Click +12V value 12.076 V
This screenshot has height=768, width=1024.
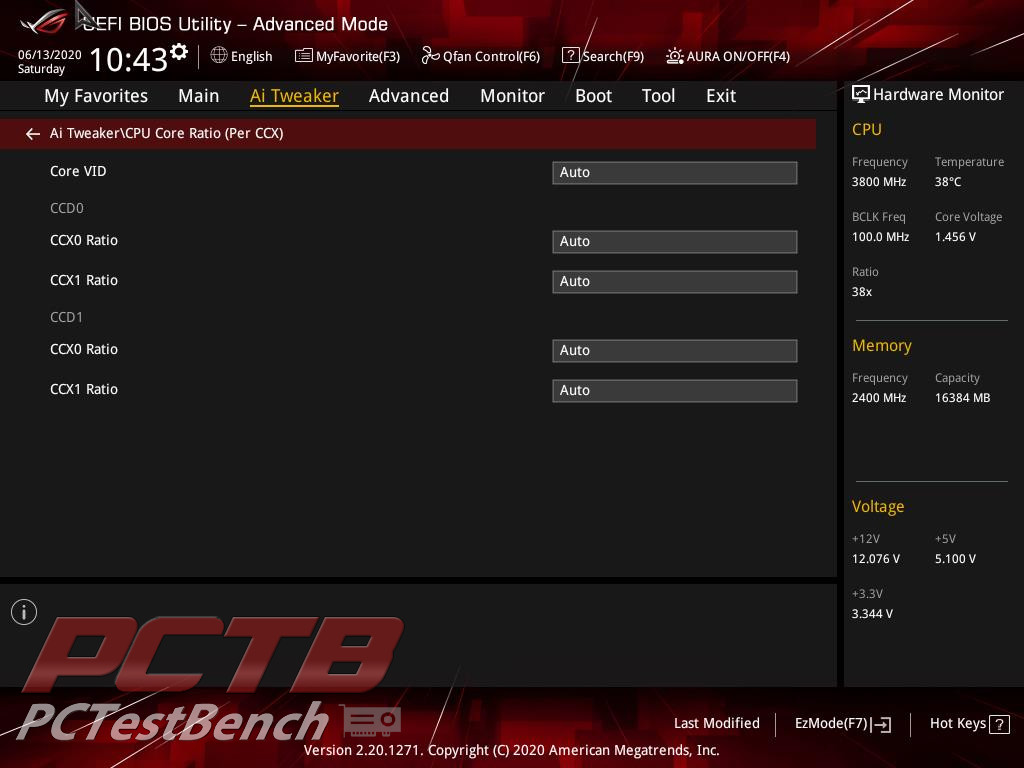point(876,559)
